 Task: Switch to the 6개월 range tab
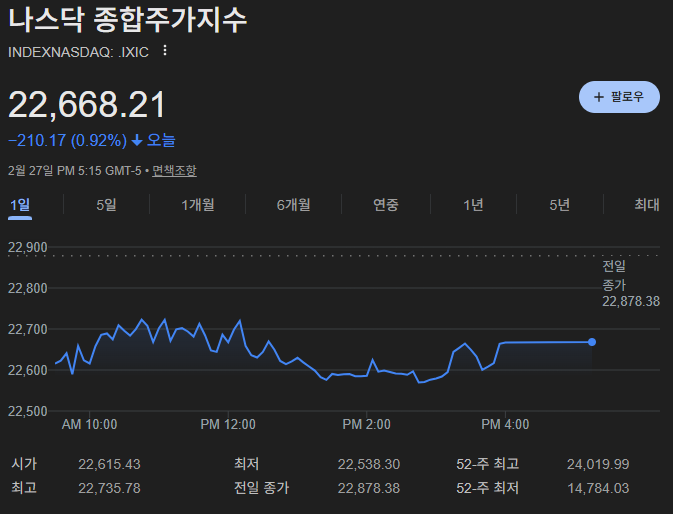coord(293,205)
